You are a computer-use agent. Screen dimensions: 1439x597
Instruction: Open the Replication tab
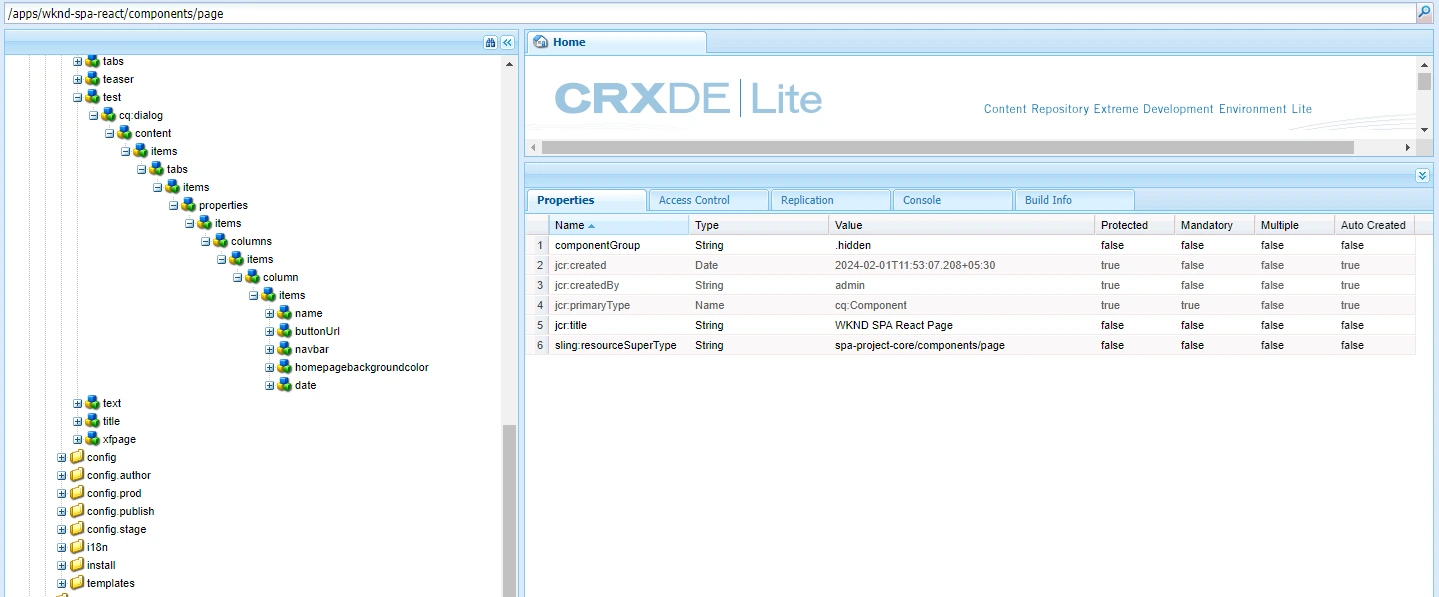coord(829,200)
